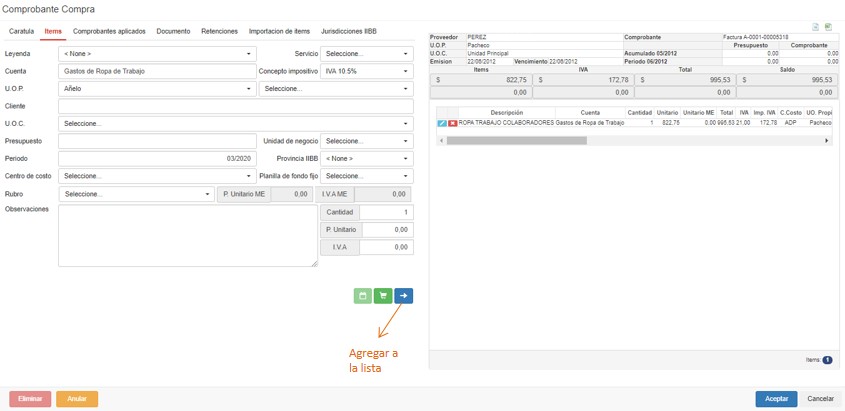
Task: Click the document export icon at top right
Action: [x=816, y=27]
